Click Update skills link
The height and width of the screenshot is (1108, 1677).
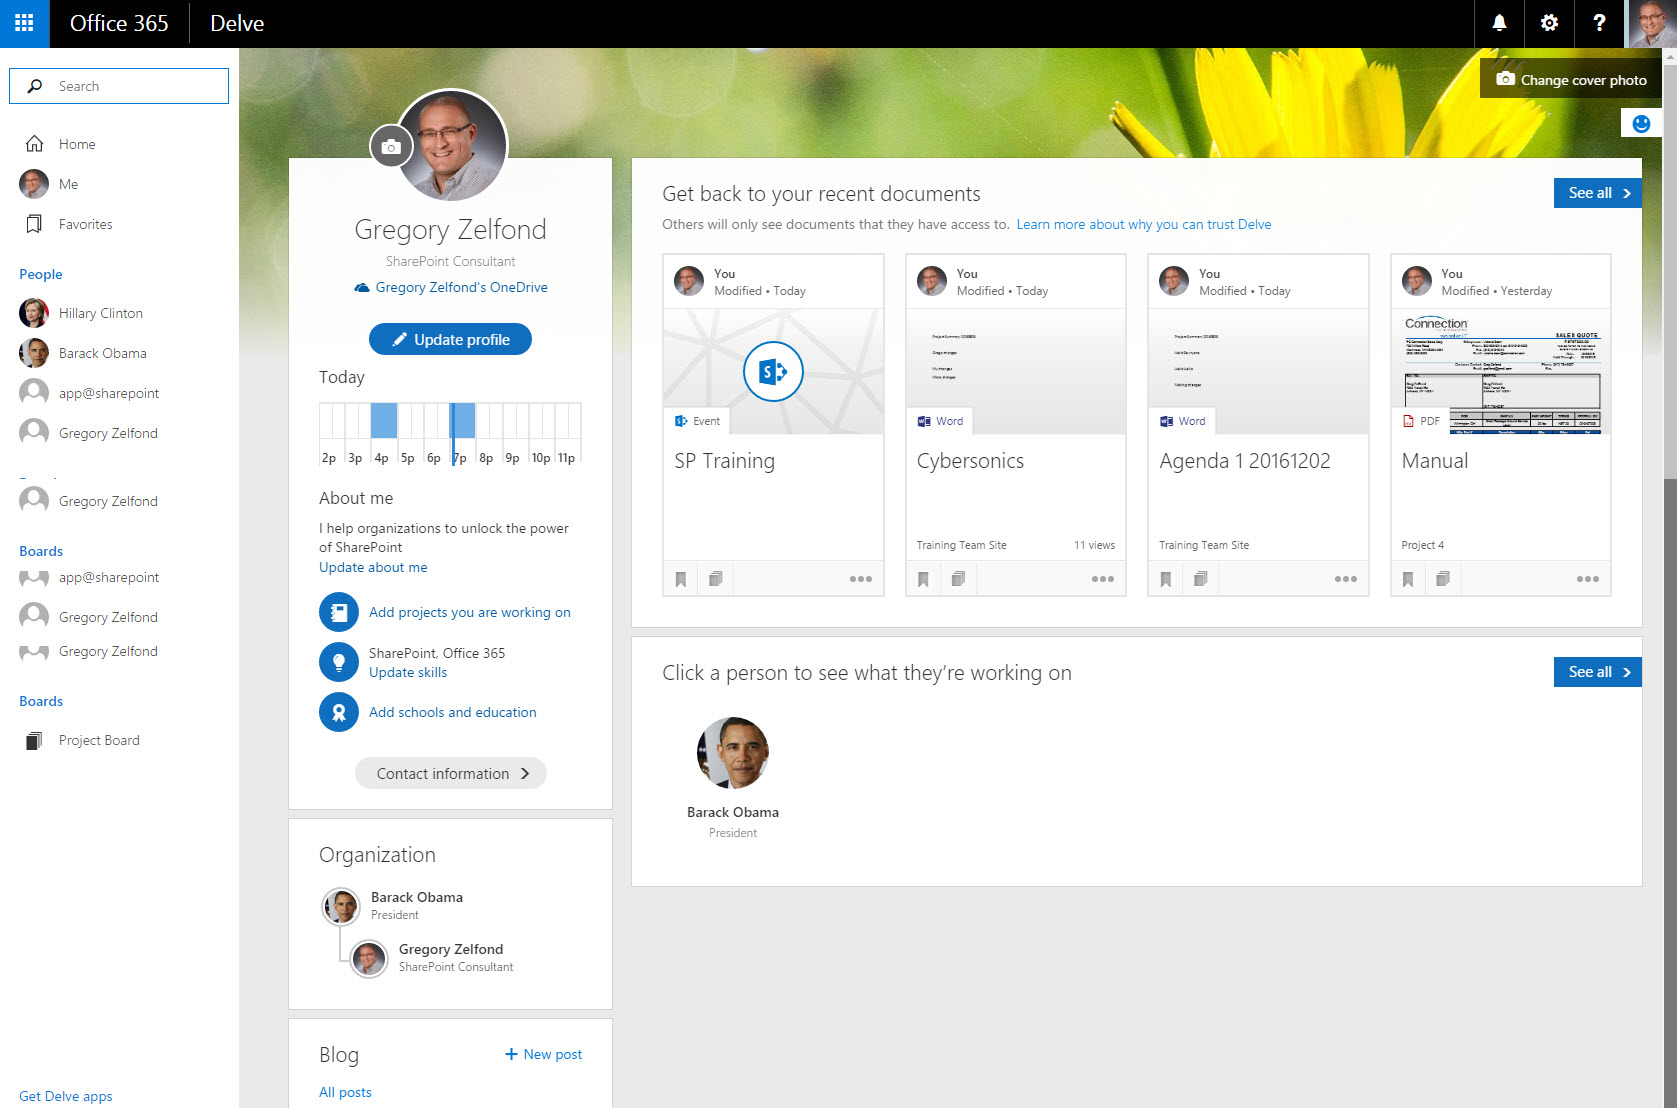click(x=408, y=672)
